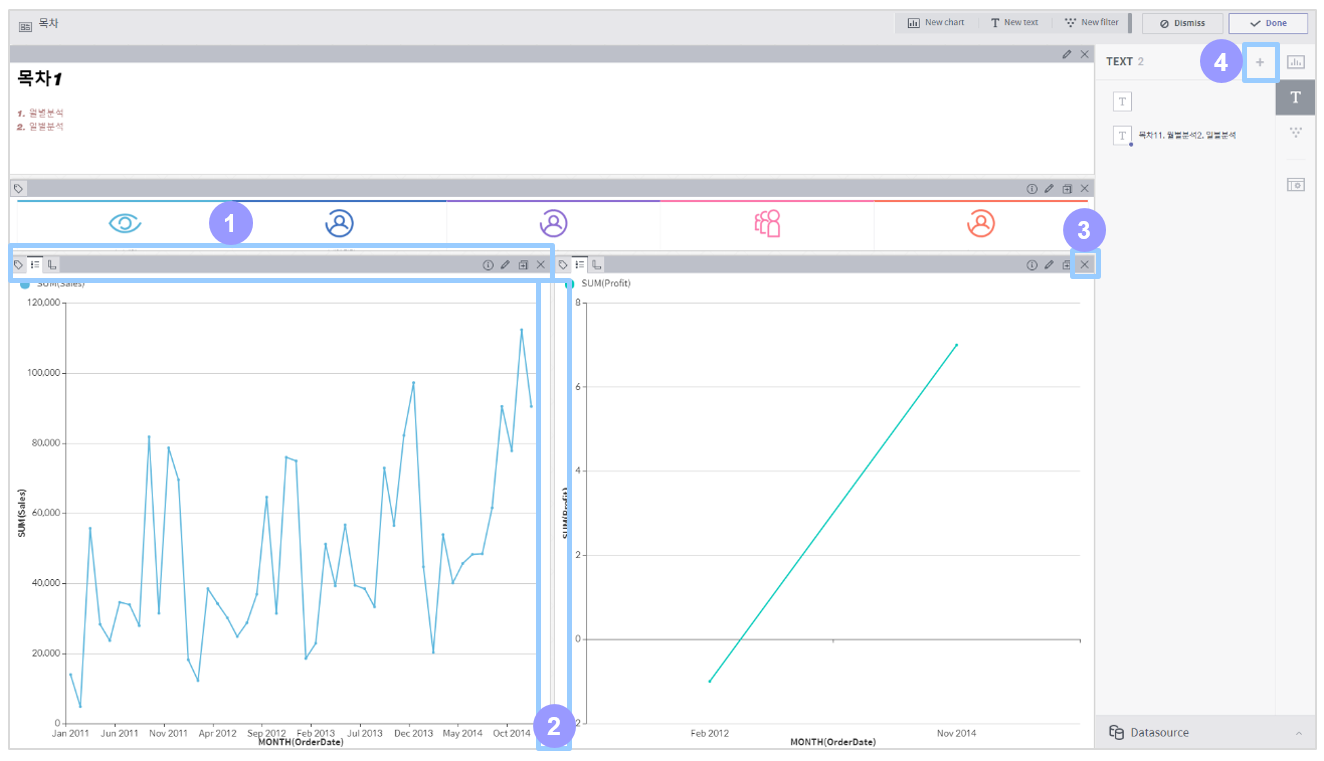Edit the SUM(Sales) chart
The height and width of the screenshot is (761, 1324).
(505, 265)
